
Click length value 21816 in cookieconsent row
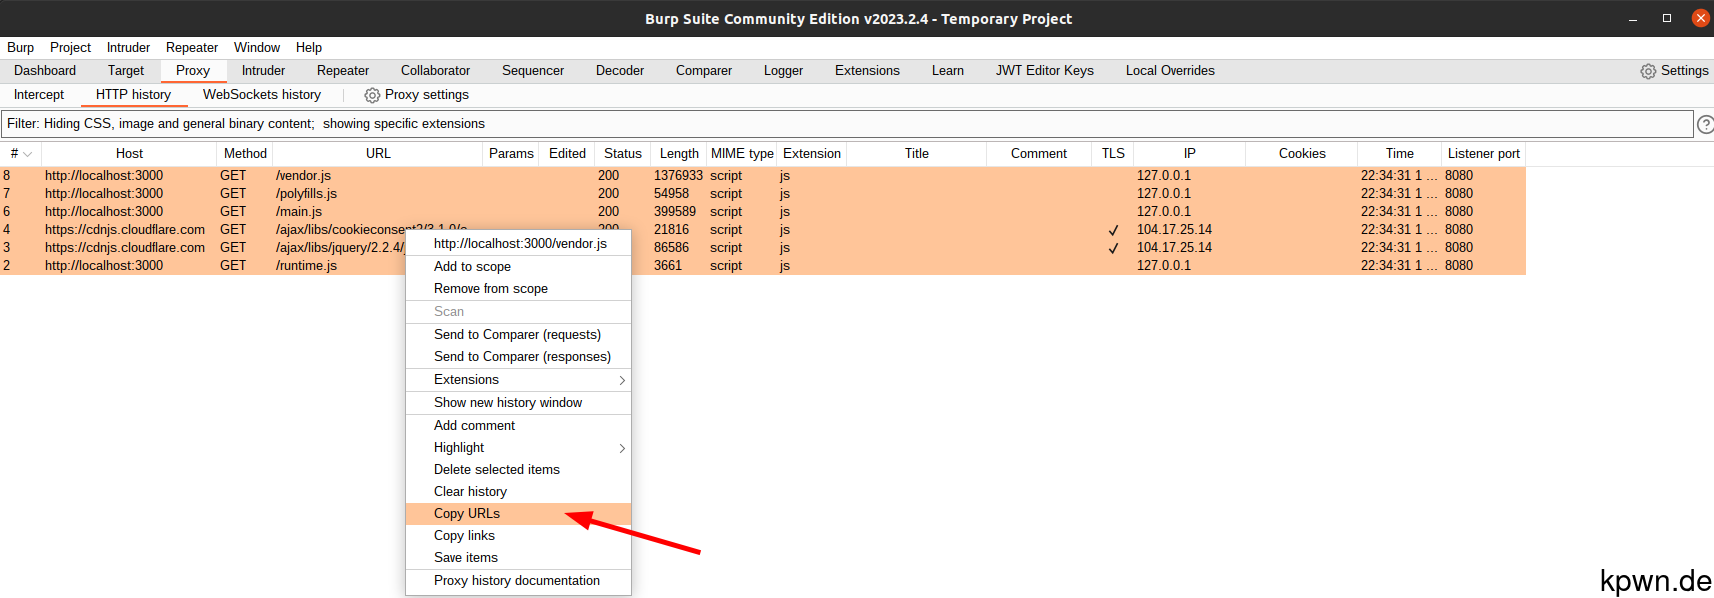point(671,230)
